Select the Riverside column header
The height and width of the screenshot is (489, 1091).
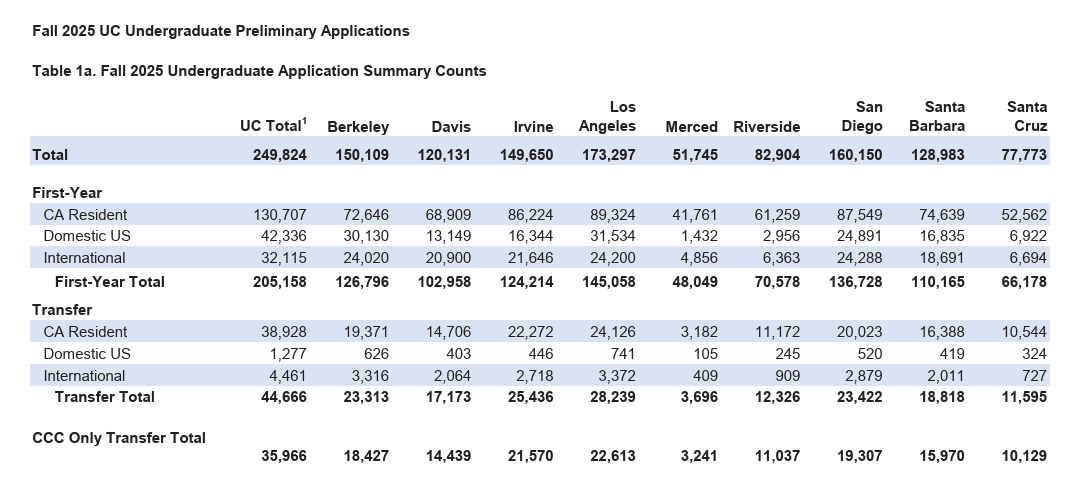point(767,127)
